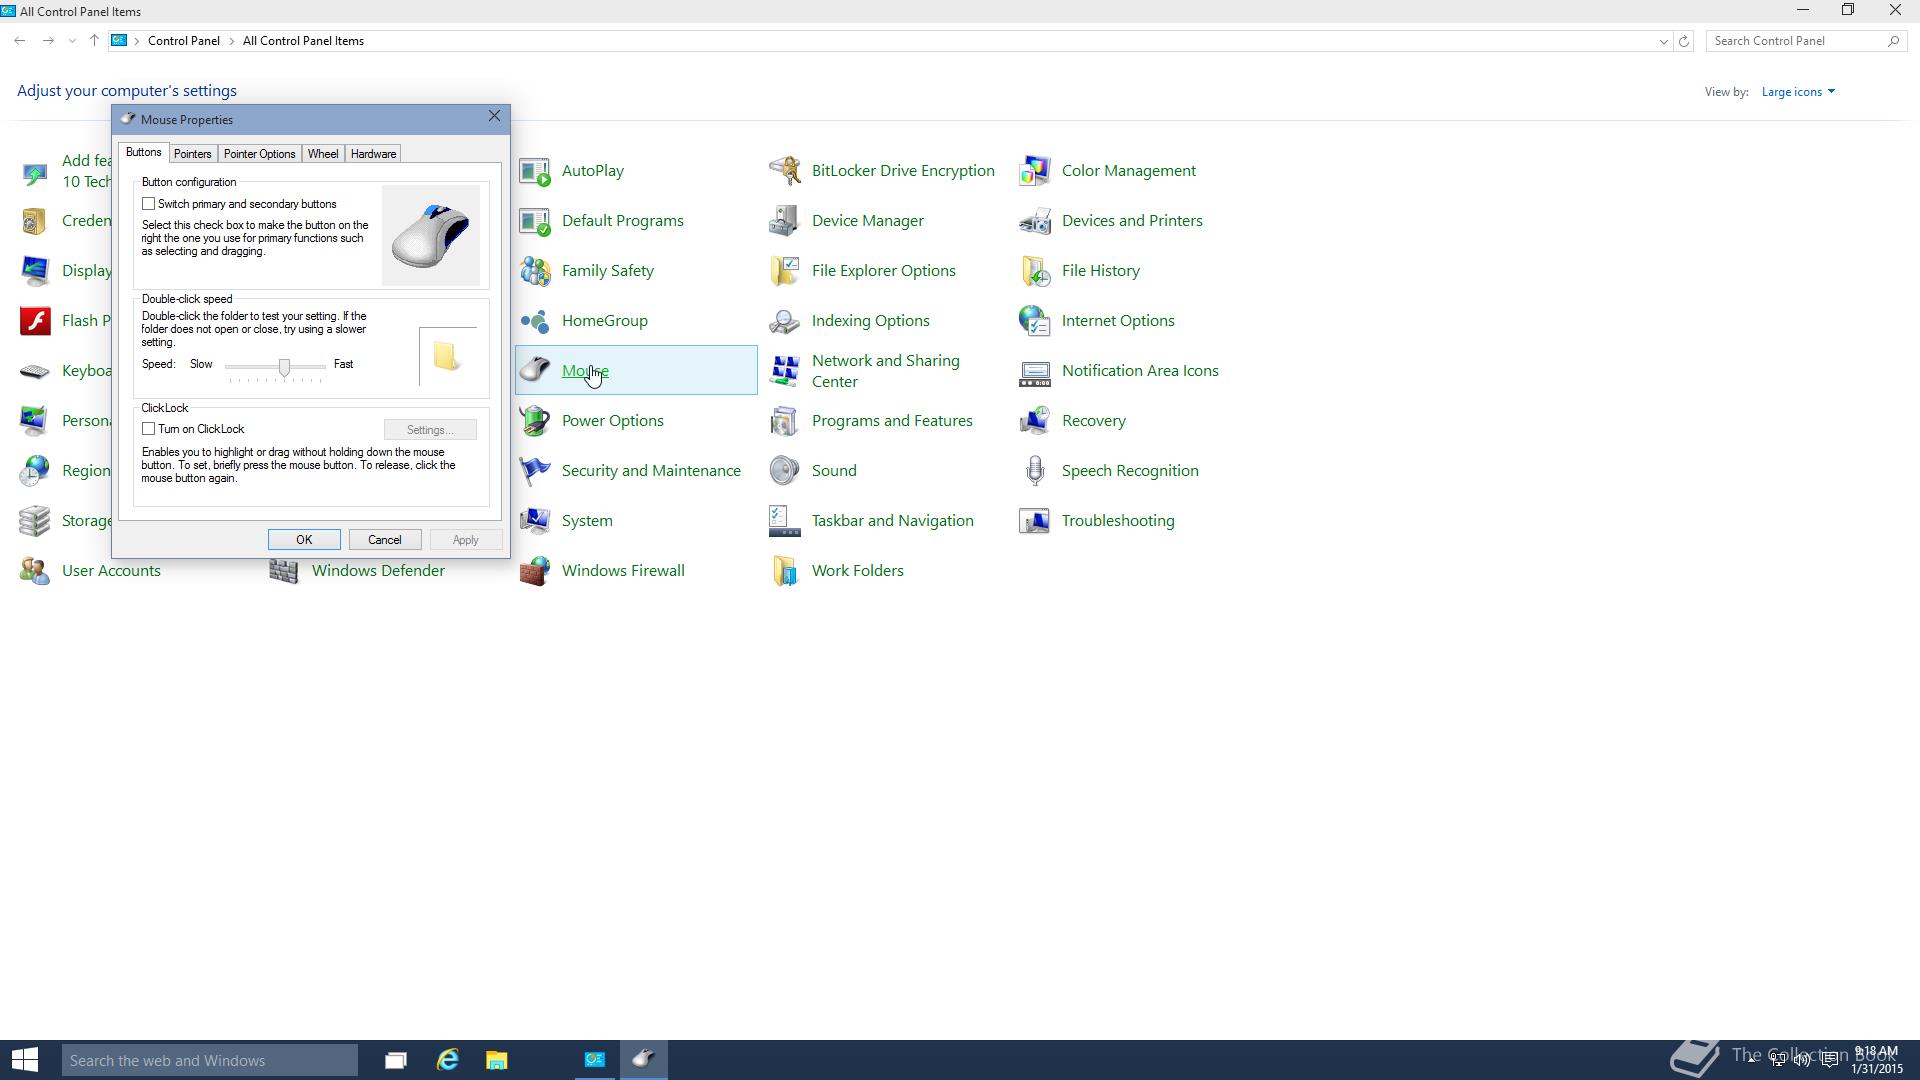Screen dimensions: 1920x1080
Task: Open the File History icon
Action: tap(1035, 271)
